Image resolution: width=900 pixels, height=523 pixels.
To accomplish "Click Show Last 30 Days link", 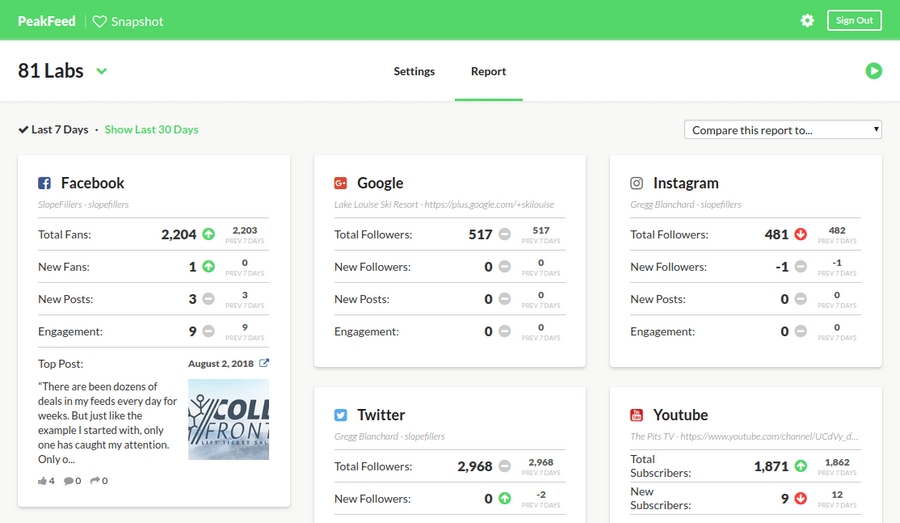I will [152, 129].
